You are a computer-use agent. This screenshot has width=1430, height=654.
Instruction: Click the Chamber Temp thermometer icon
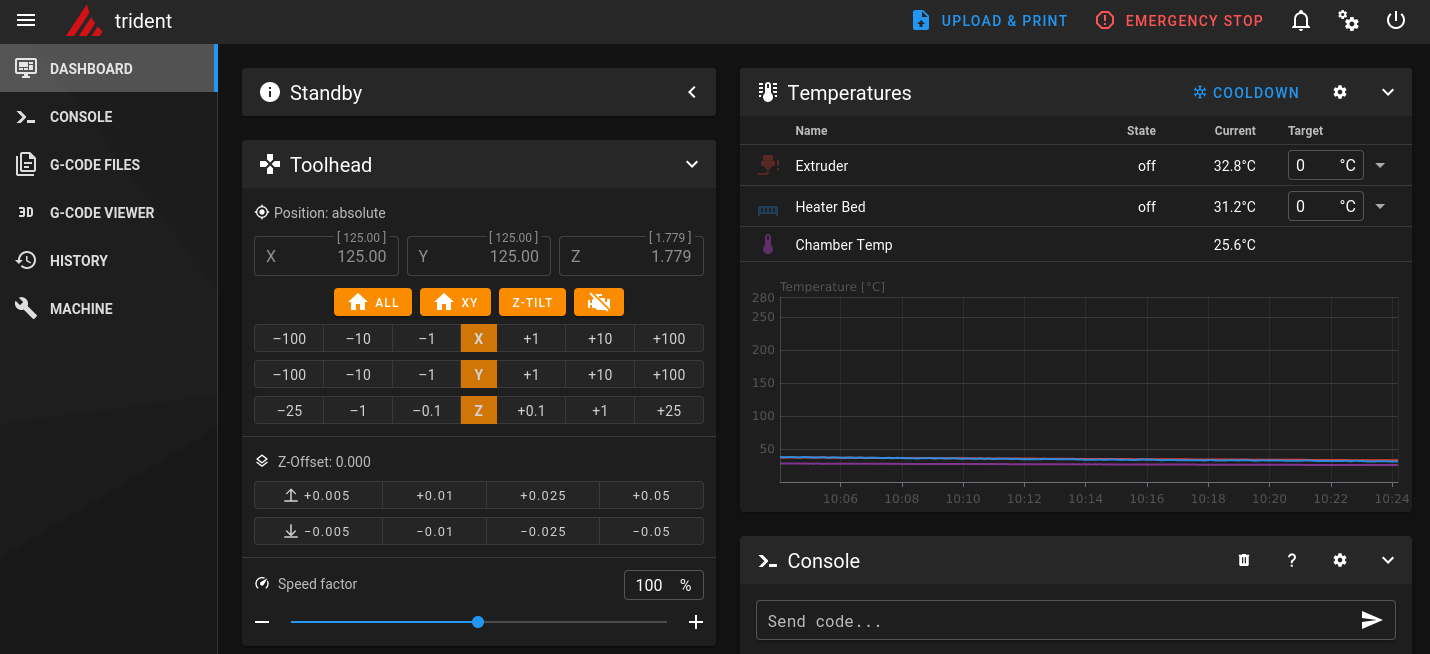point(768,245)
